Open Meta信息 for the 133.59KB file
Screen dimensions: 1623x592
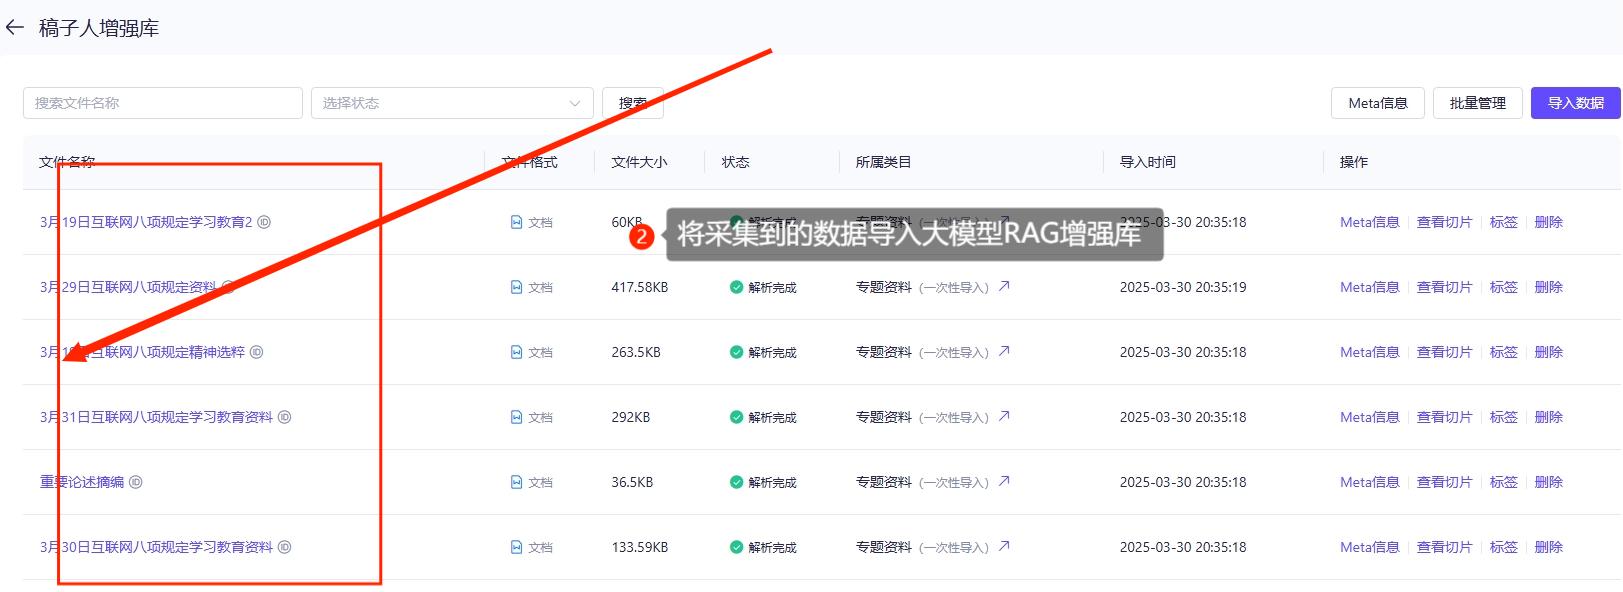click(x=1370, y=547)
